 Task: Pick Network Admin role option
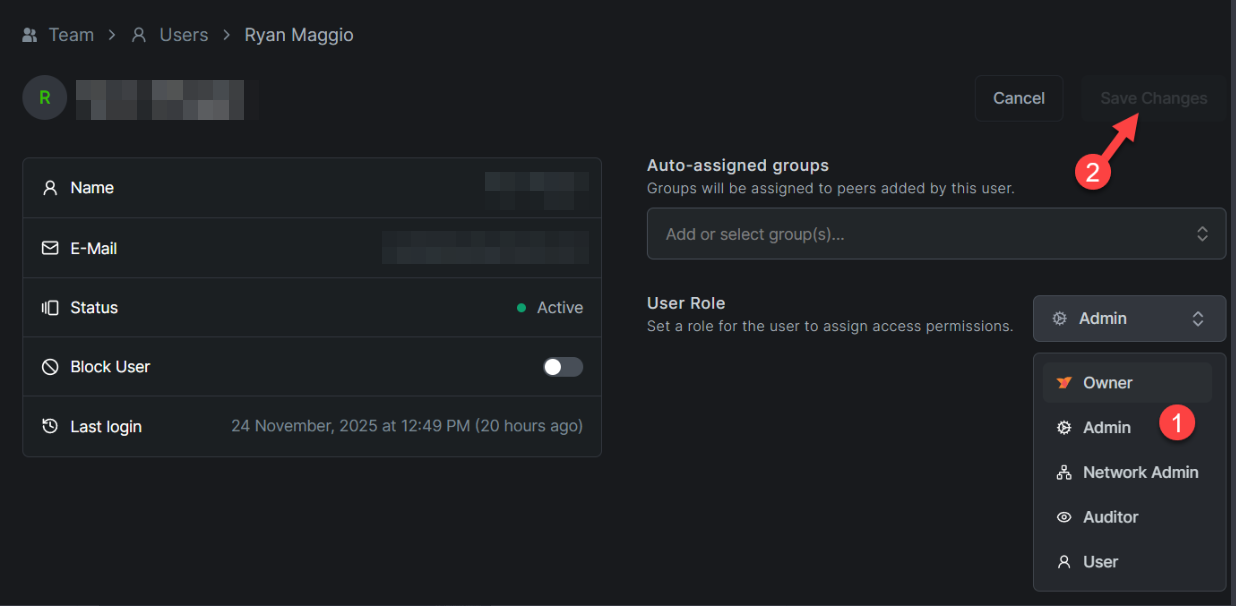coord(1140,473)
